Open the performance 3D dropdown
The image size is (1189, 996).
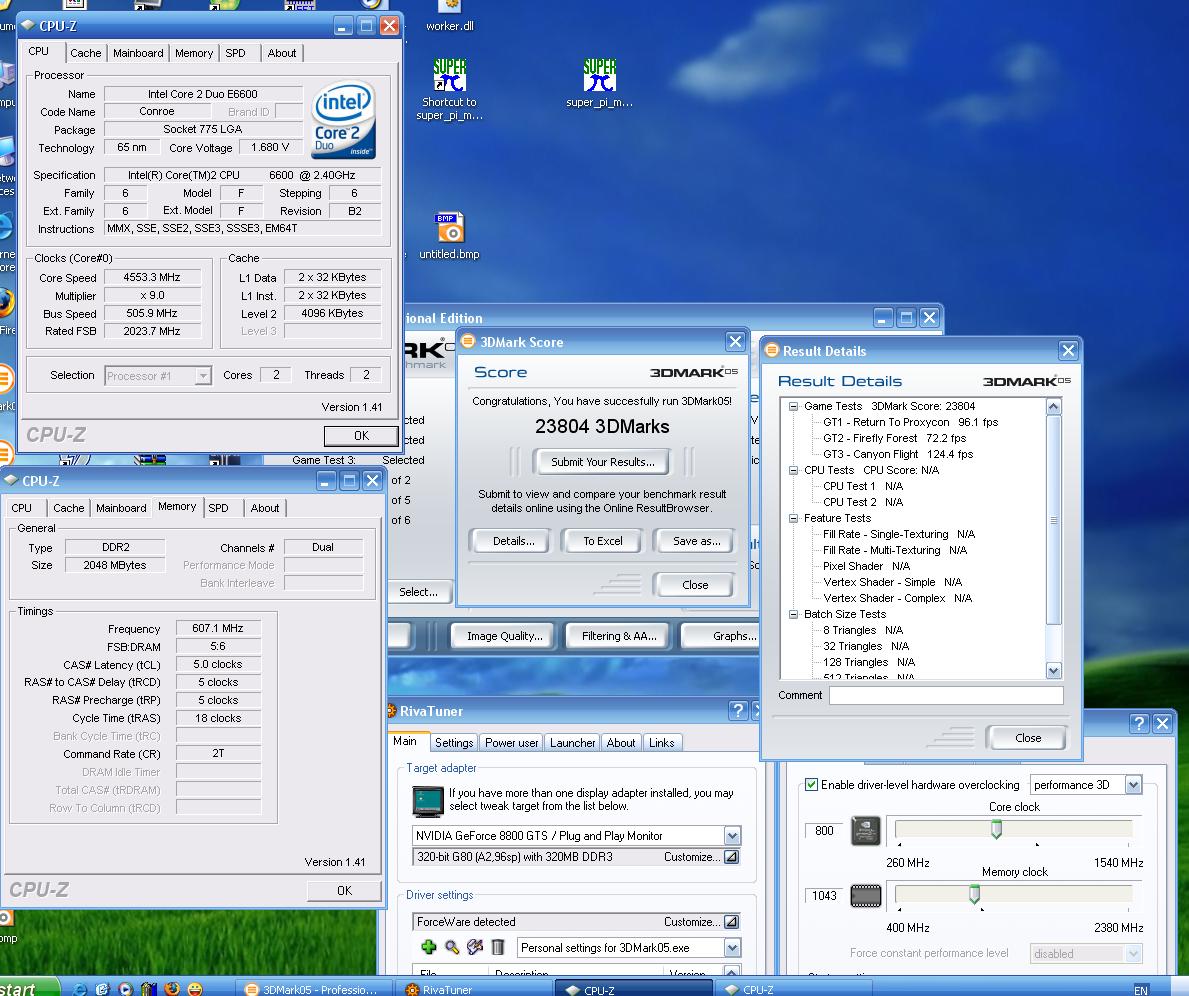(x=1133, y=785)
